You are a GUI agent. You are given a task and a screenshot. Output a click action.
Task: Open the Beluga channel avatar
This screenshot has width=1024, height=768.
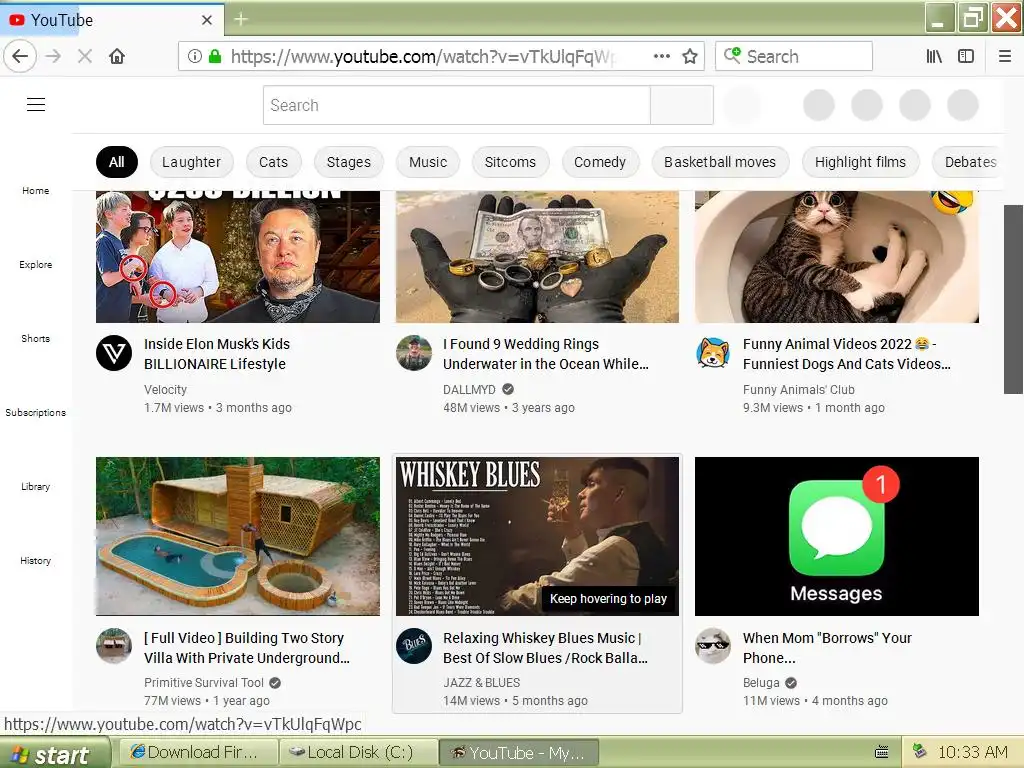click(x=712, y=647)
